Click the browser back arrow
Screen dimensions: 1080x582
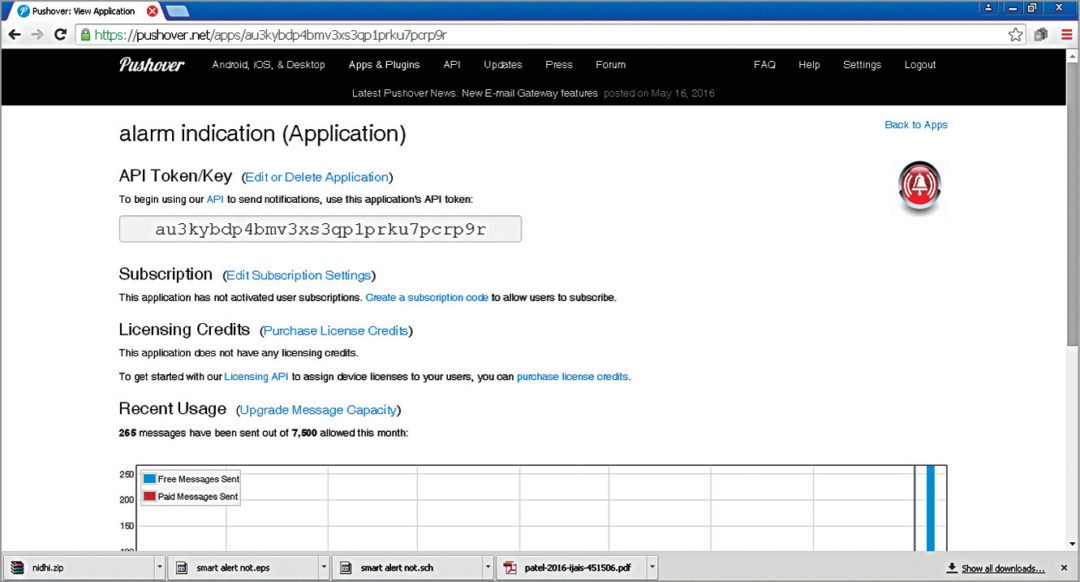[x=14, y=34]
